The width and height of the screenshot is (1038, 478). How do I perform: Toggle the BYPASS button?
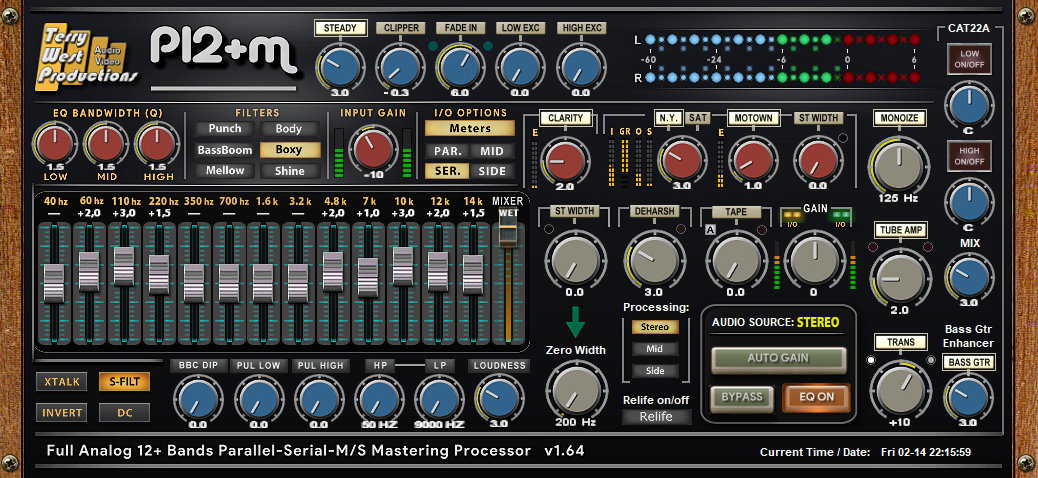click(x=742, y=397)
